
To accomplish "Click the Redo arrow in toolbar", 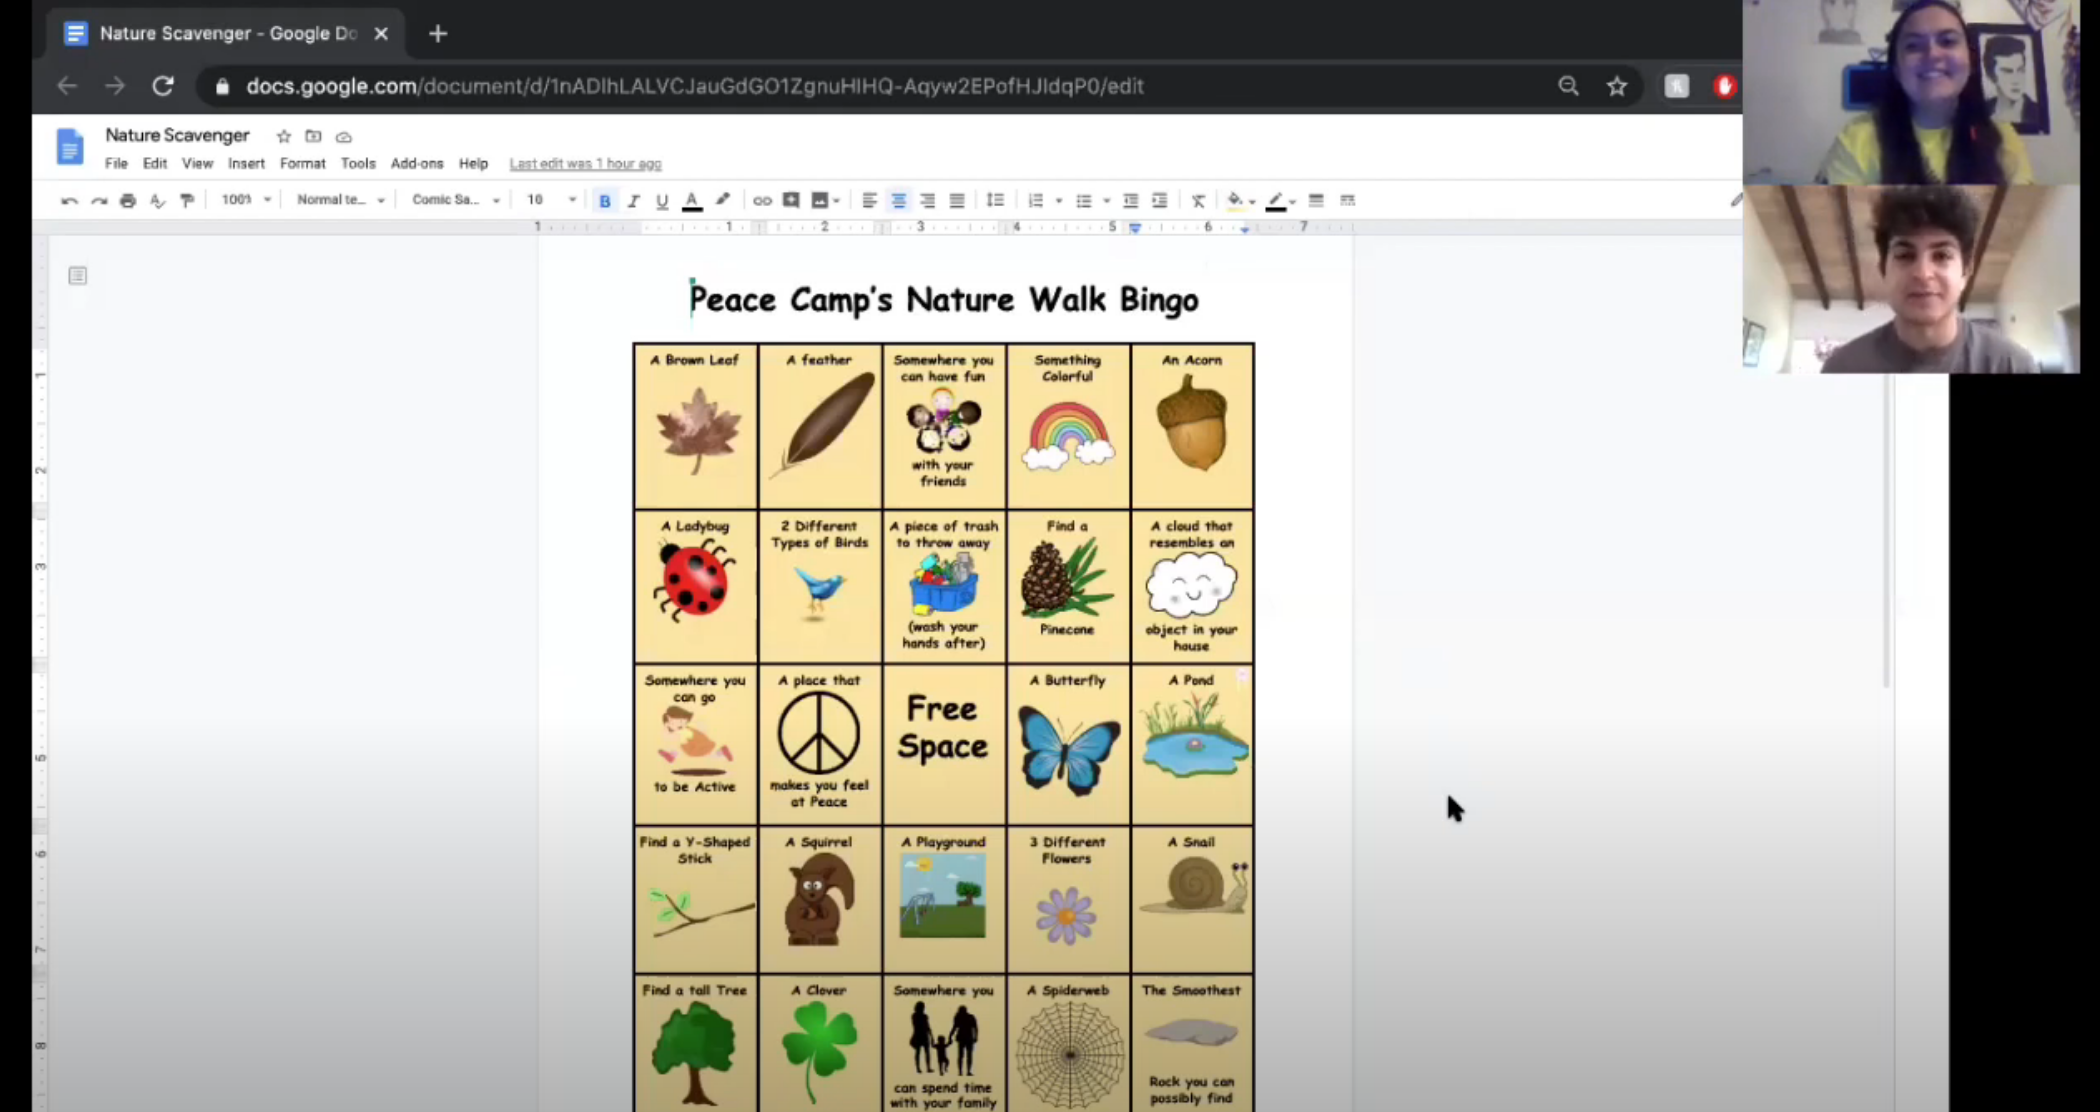I will coord(98,201).
